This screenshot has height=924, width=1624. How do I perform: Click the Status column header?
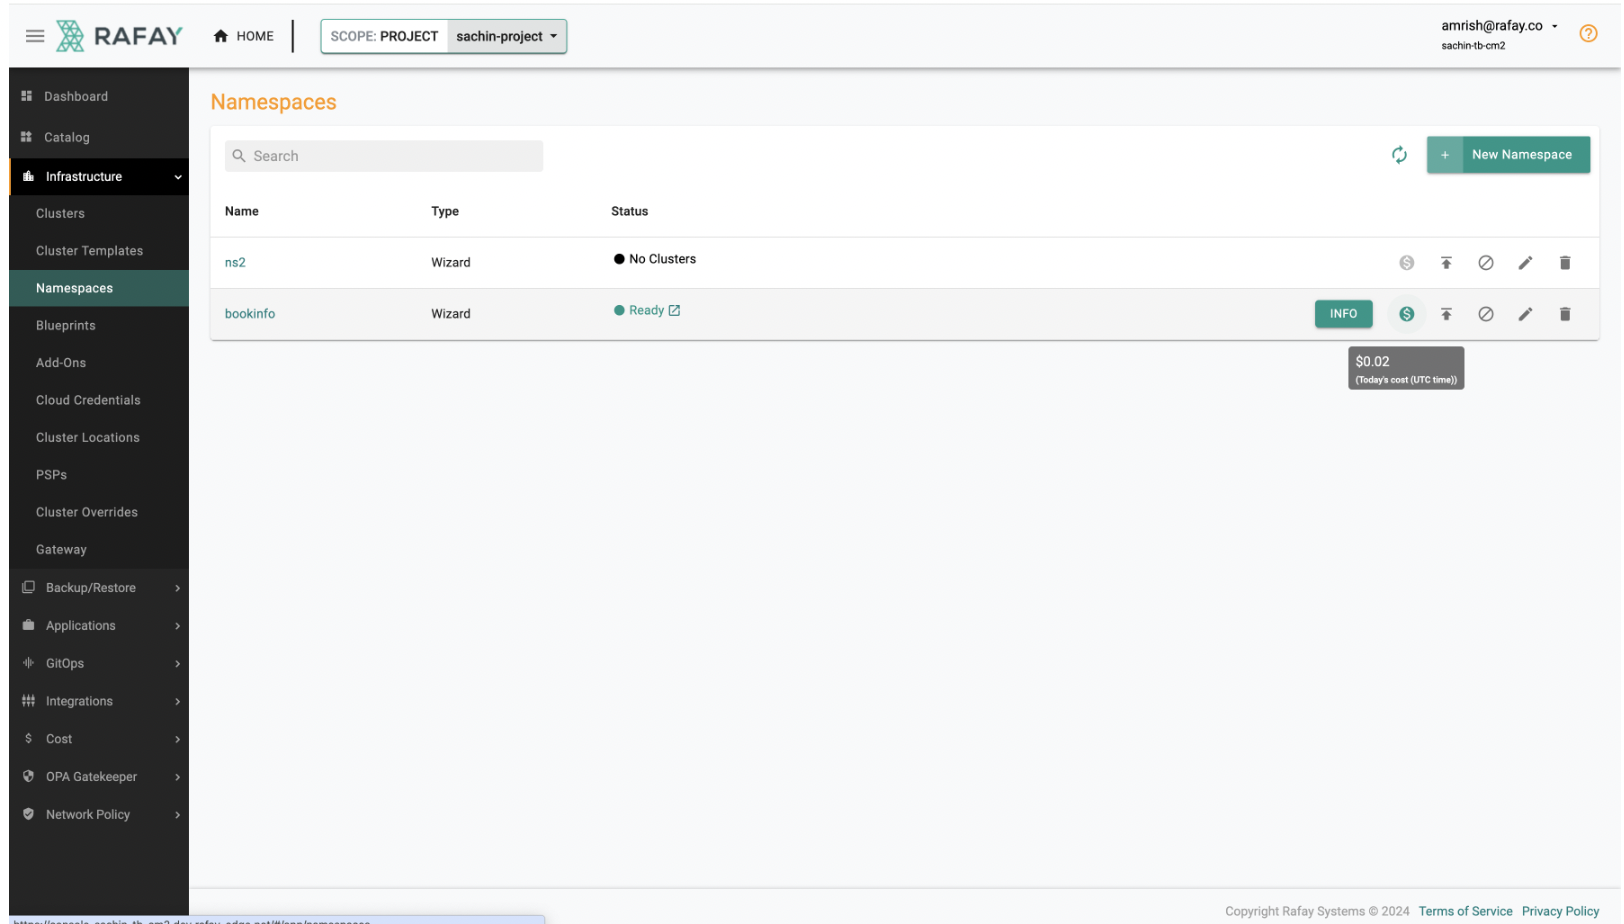pos(630,211)
